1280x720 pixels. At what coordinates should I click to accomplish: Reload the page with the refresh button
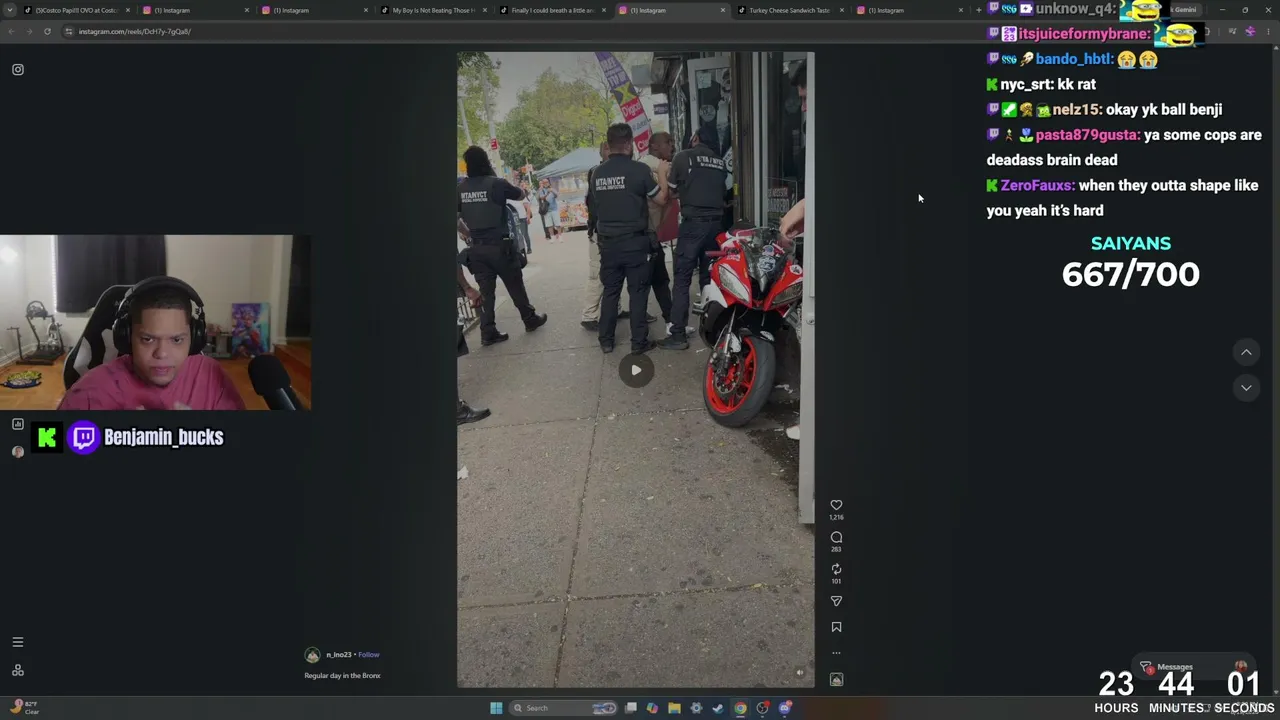47,31
